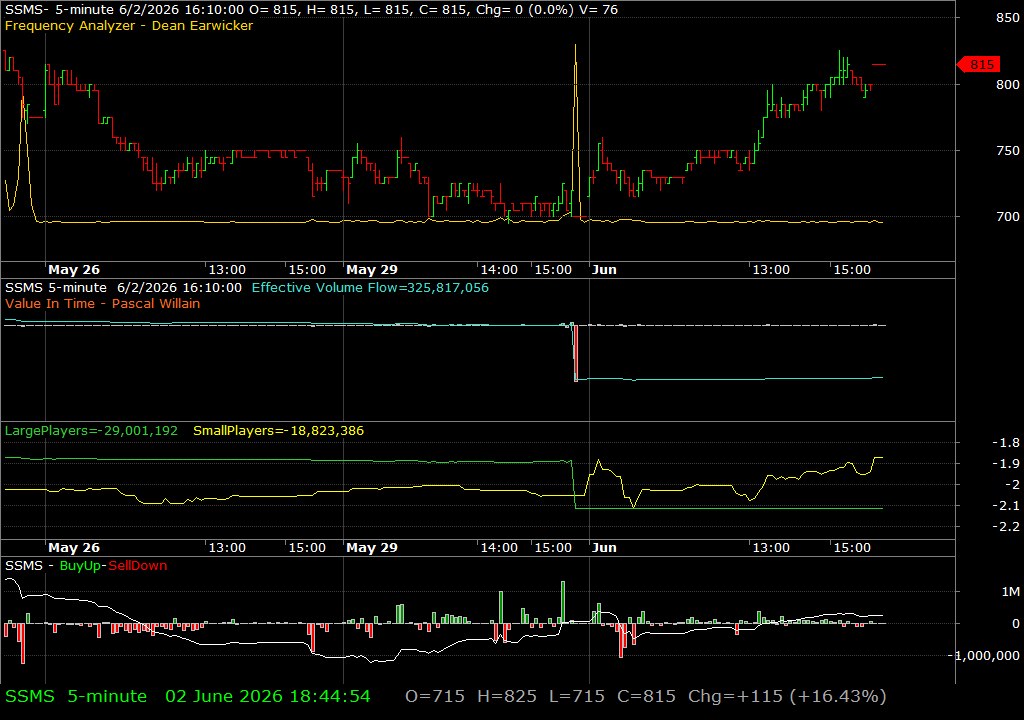Click the 'SSMS 5-minute' status bar text

76,696
